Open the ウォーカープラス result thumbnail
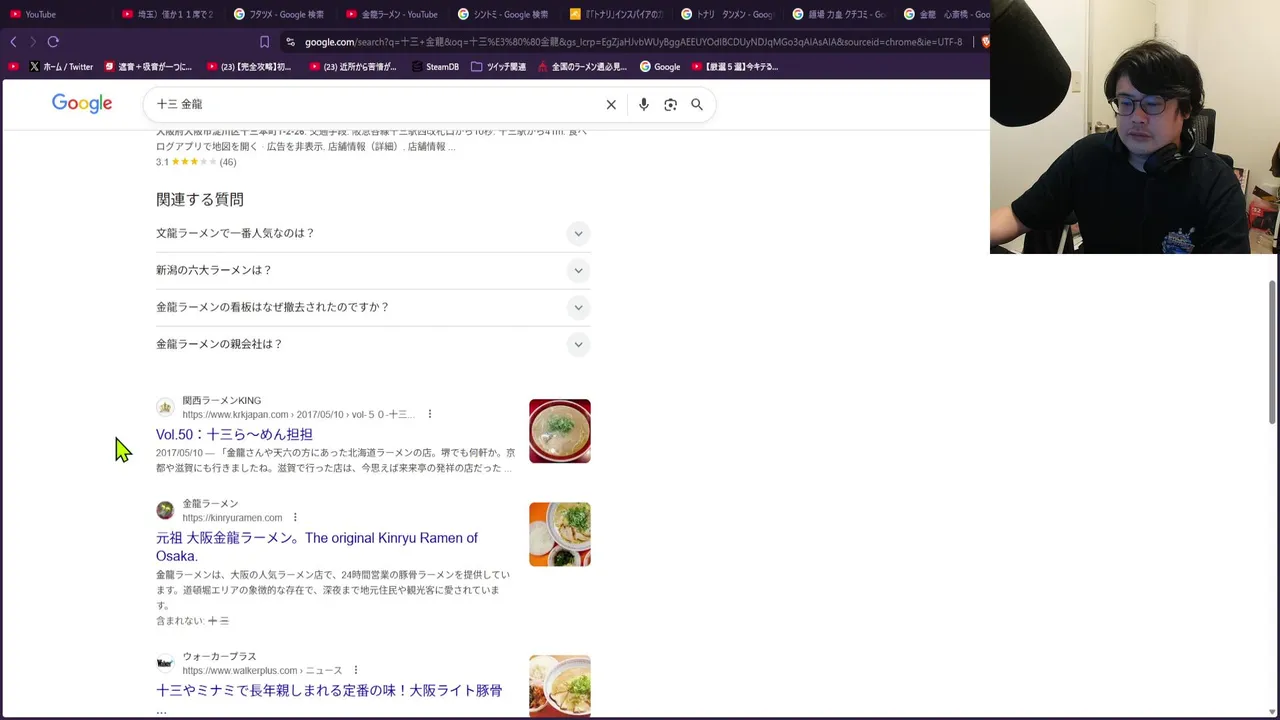Viewport: 1280px width, 720px height. (x=560, y=686)
